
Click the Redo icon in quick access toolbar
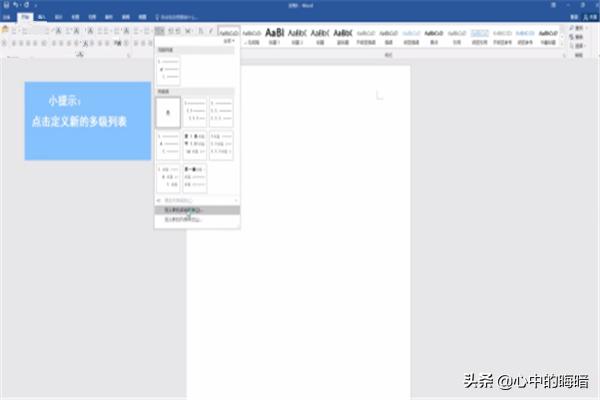[x=26, y=5]
